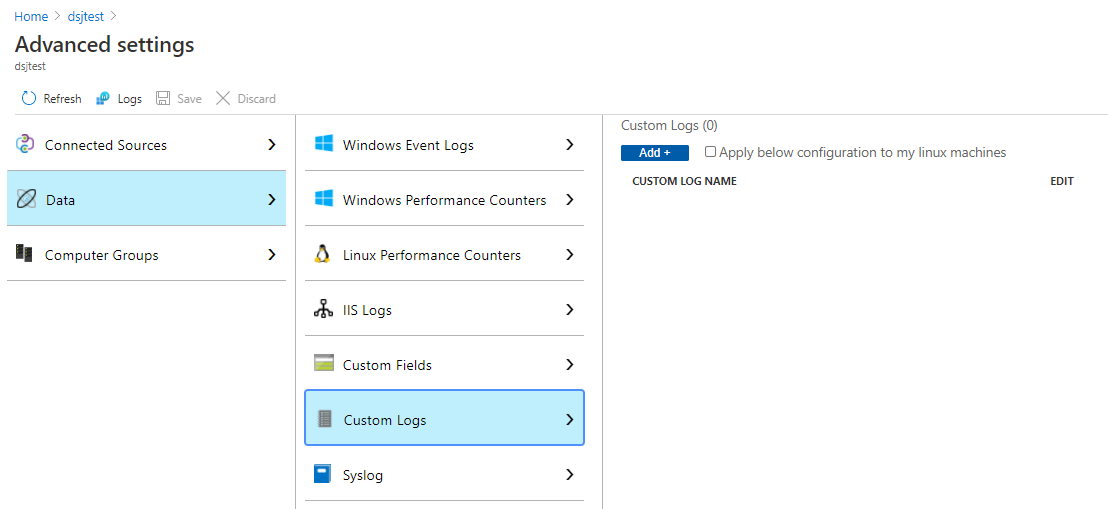Click the Add + button
1108x509 pixels.
pos(654,153)
